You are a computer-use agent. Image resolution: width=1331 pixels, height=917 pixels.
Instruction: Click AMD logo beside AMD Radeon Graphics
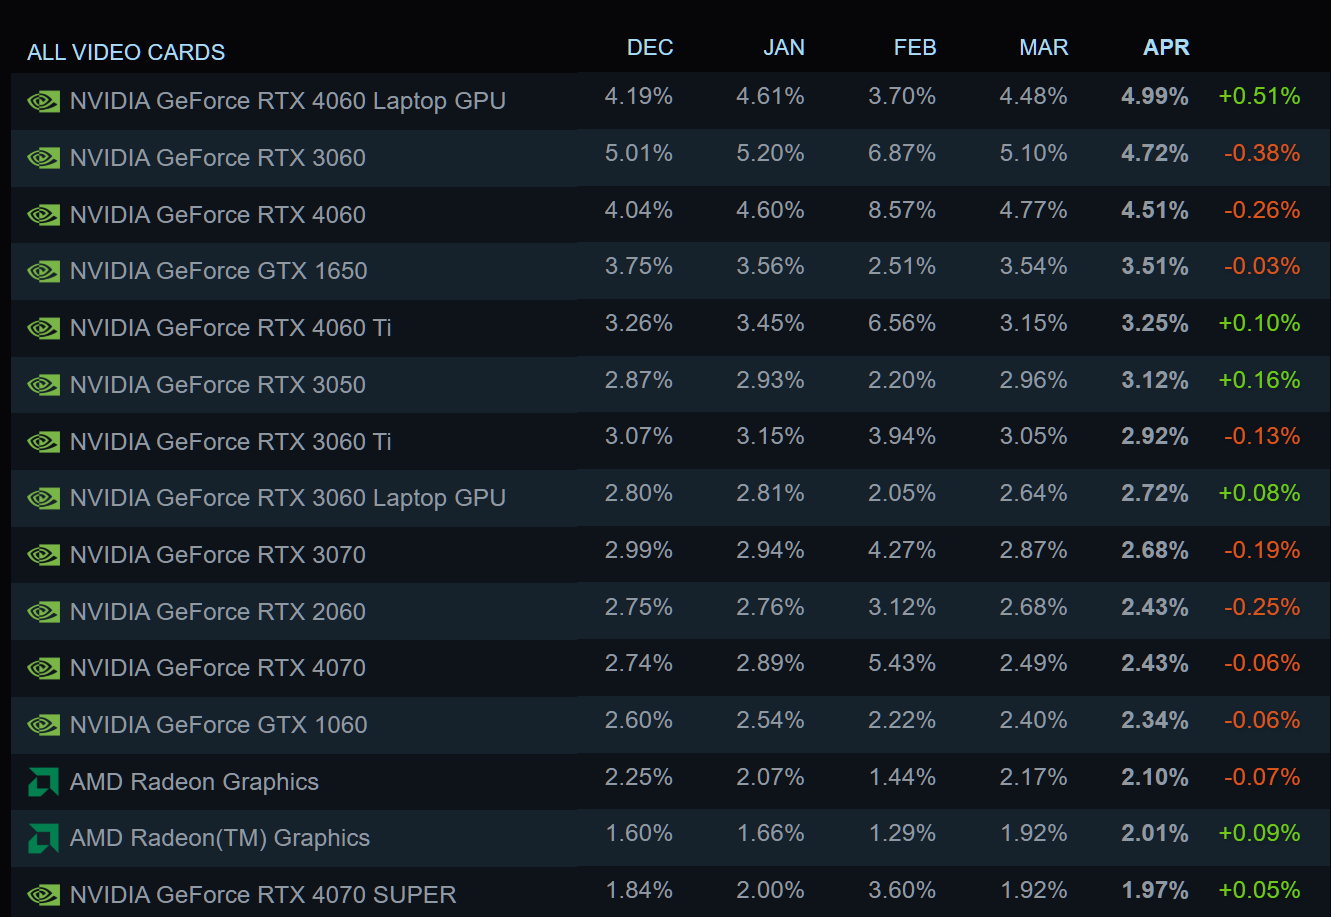click(43, 782)
